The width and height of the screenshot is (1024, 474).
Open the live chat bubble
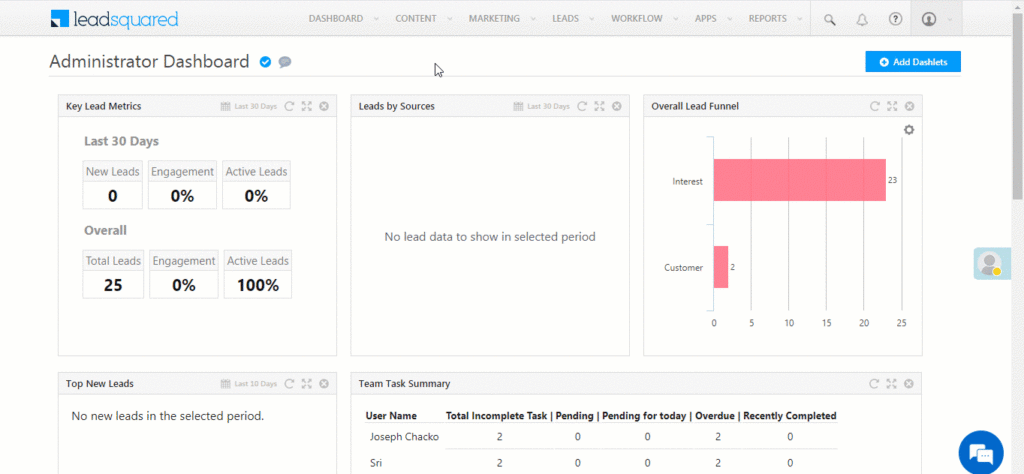click(x=980, y=452)
